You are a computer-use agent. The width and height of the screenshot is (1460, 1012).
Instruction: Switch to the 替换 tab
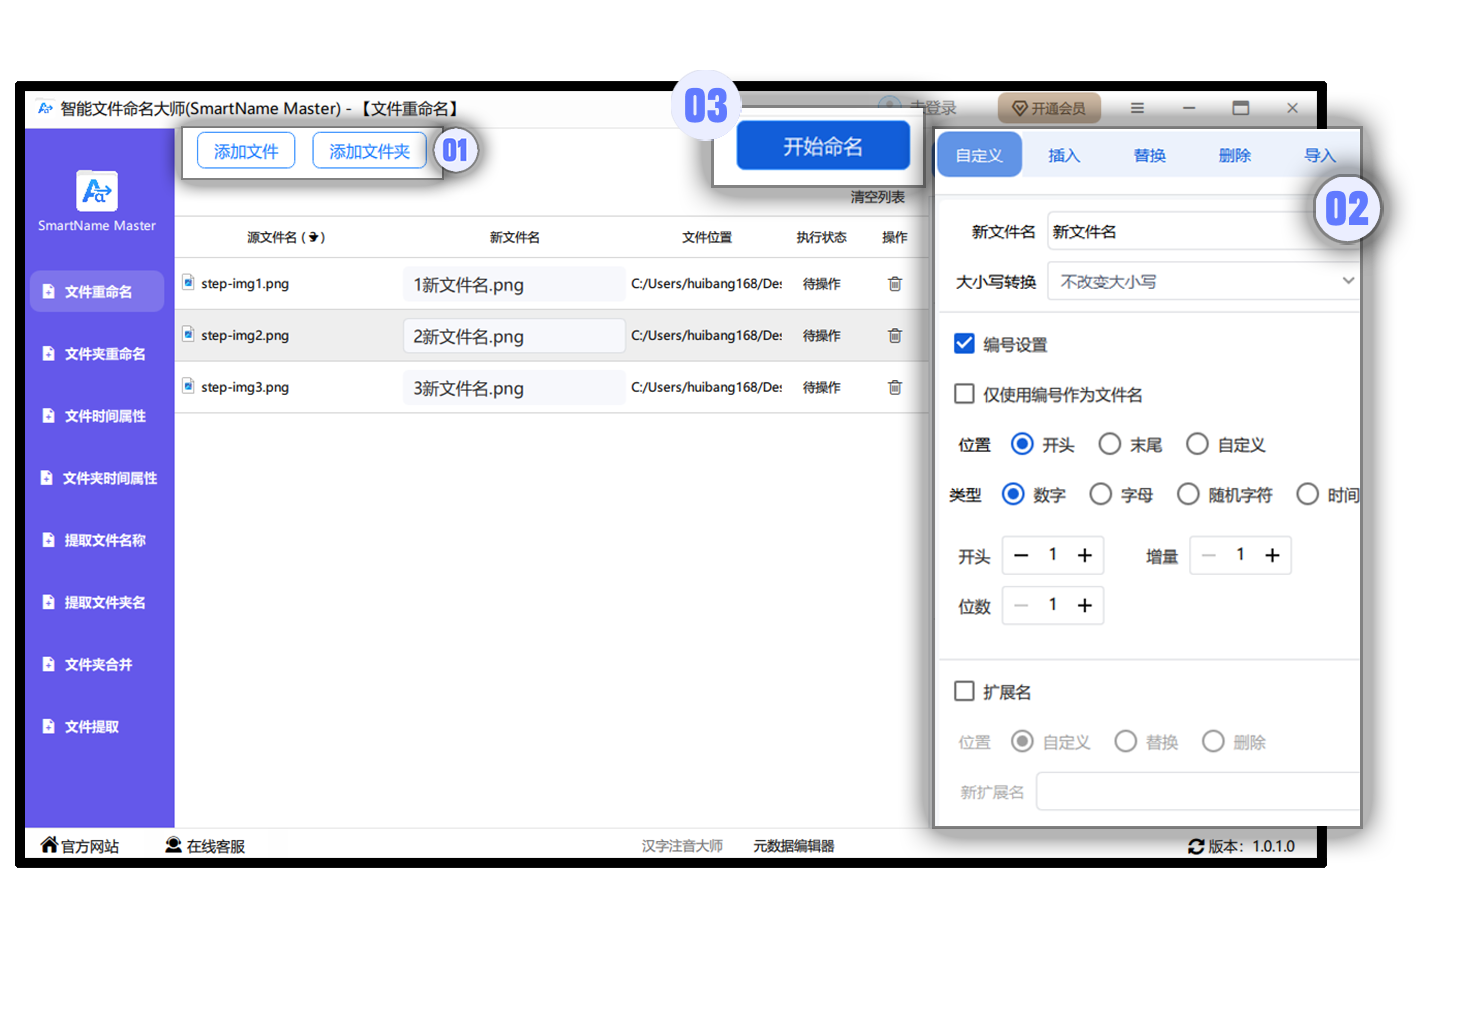click(x=1149, y=155)
